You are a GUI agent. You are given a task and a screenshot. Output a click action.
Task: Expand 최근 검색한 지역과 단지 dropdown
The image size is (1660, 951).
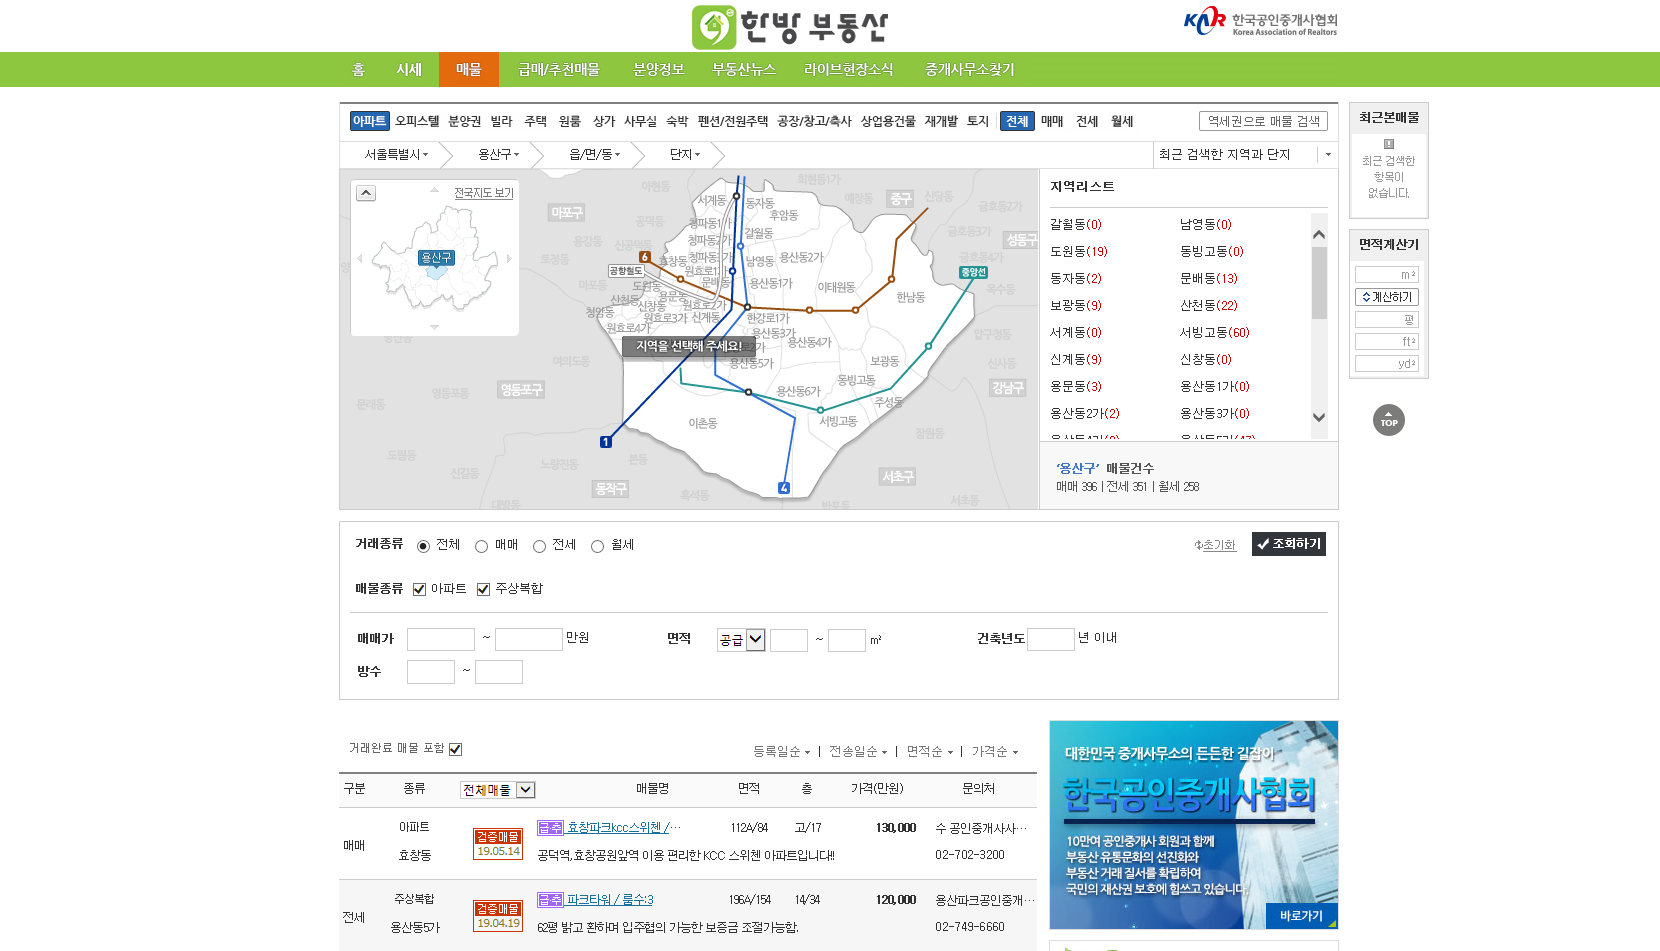1328,155
